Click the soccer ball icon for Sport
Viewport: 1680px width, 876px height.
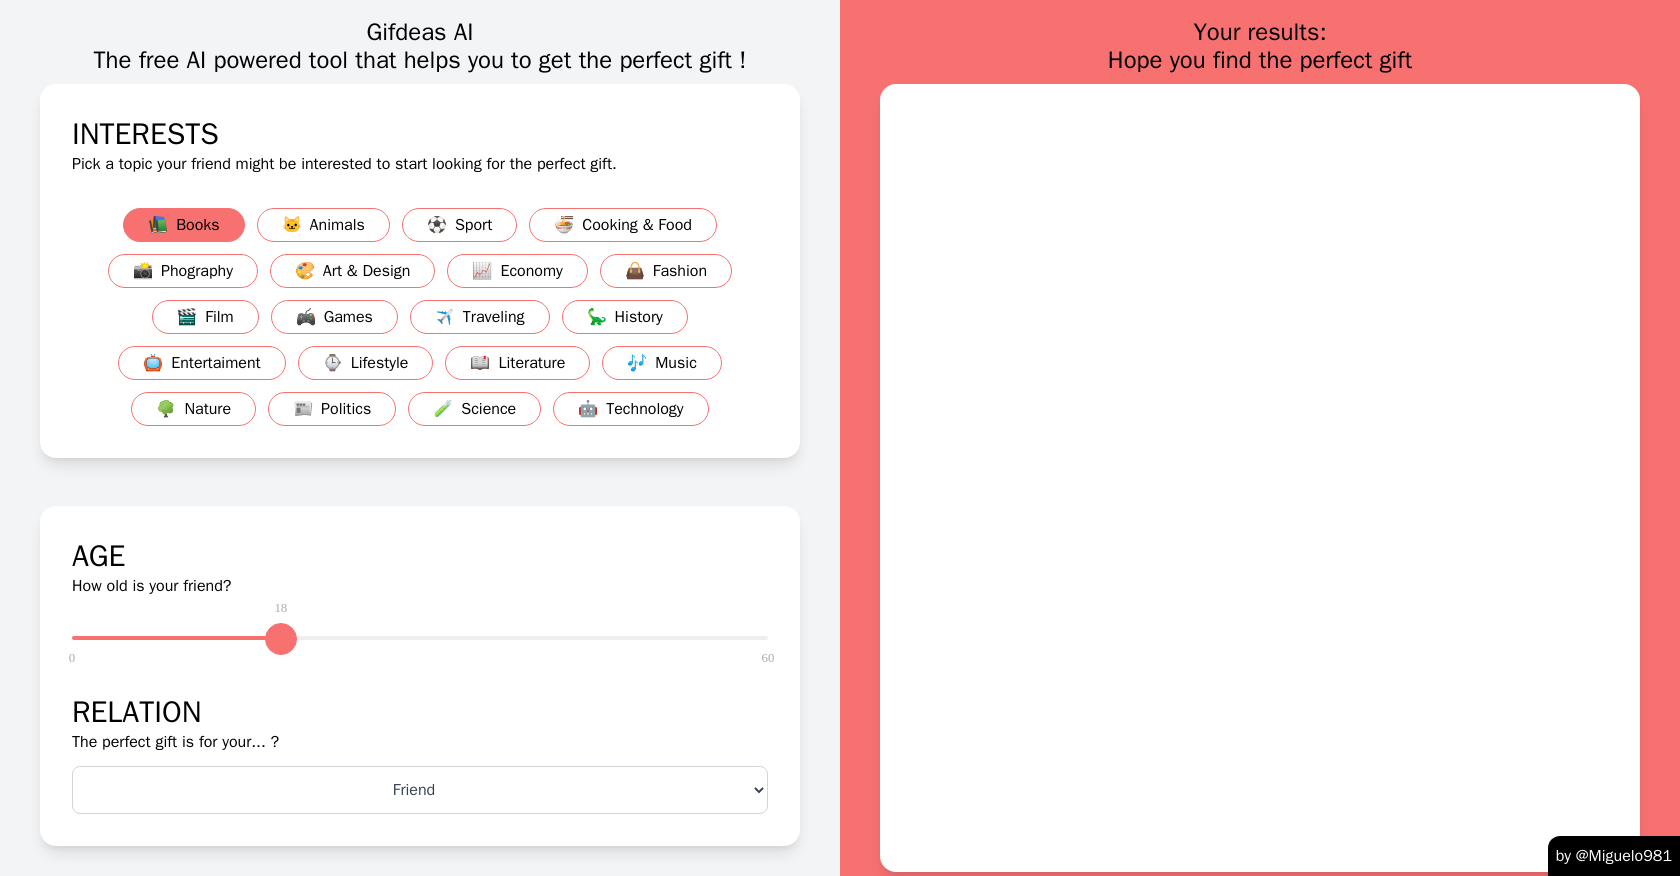point(437,225)
